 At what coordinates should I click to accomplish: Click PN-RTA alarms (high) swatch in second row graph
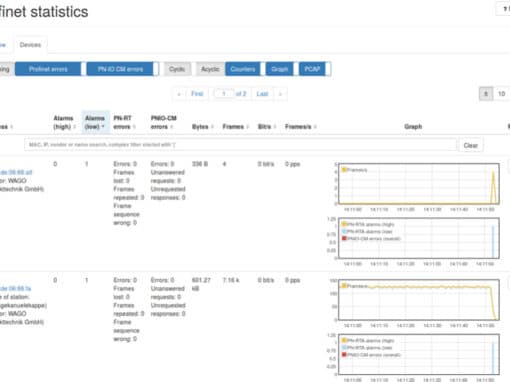pos(344,341)
